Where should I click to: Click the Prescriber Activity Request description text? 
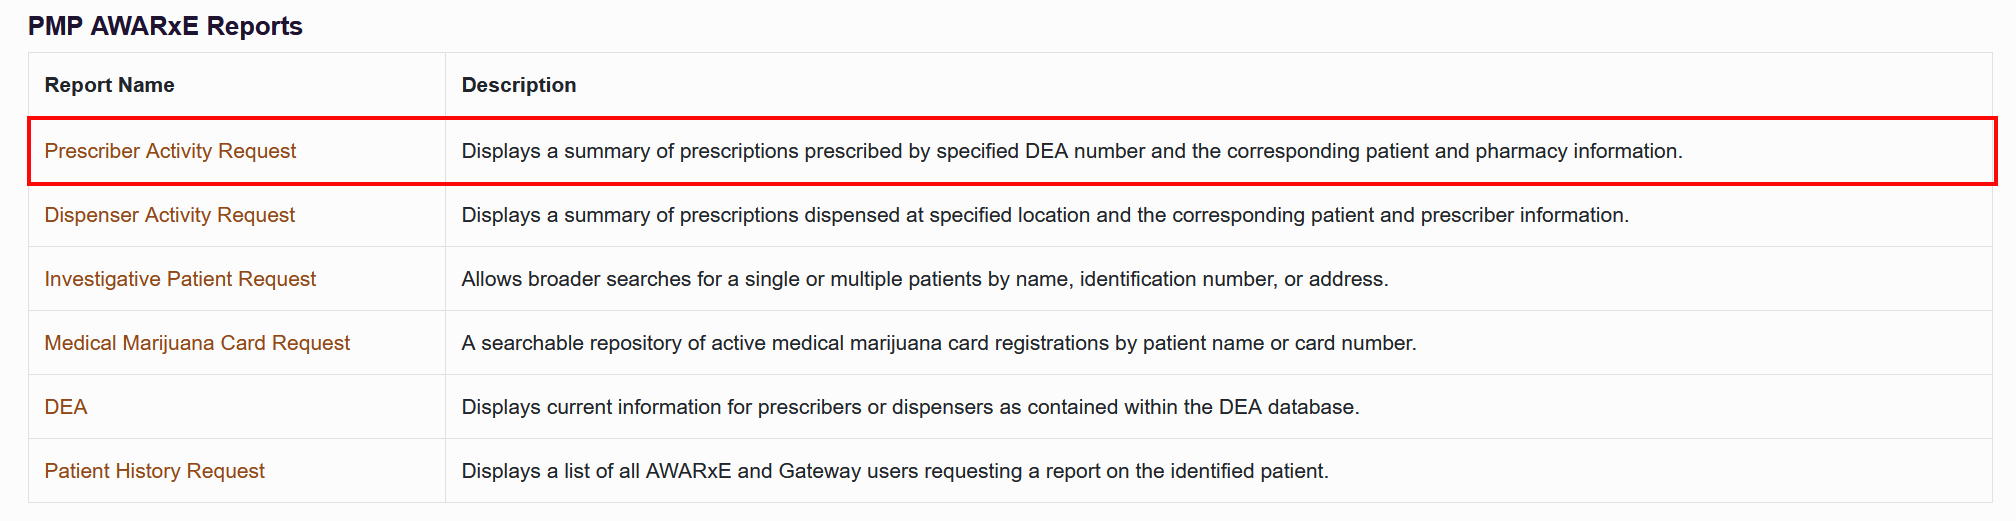[1072, 151]
